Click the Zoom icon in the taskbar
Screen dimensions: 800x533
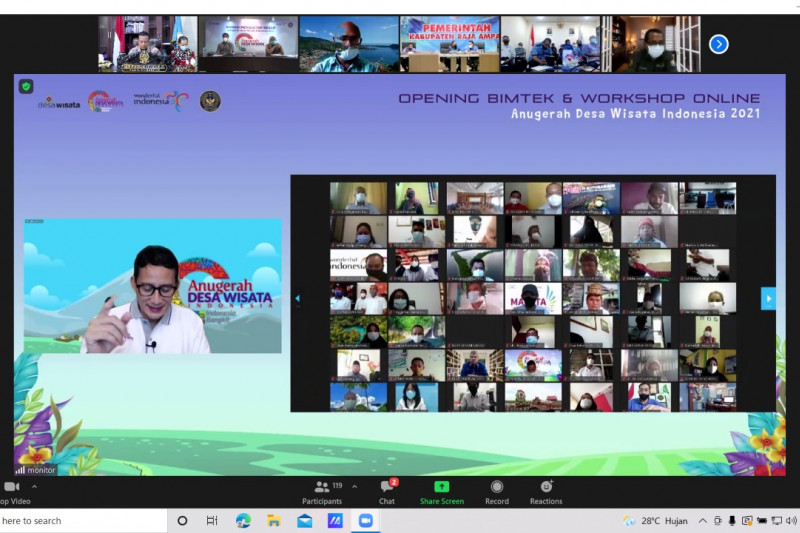(365, 521)
